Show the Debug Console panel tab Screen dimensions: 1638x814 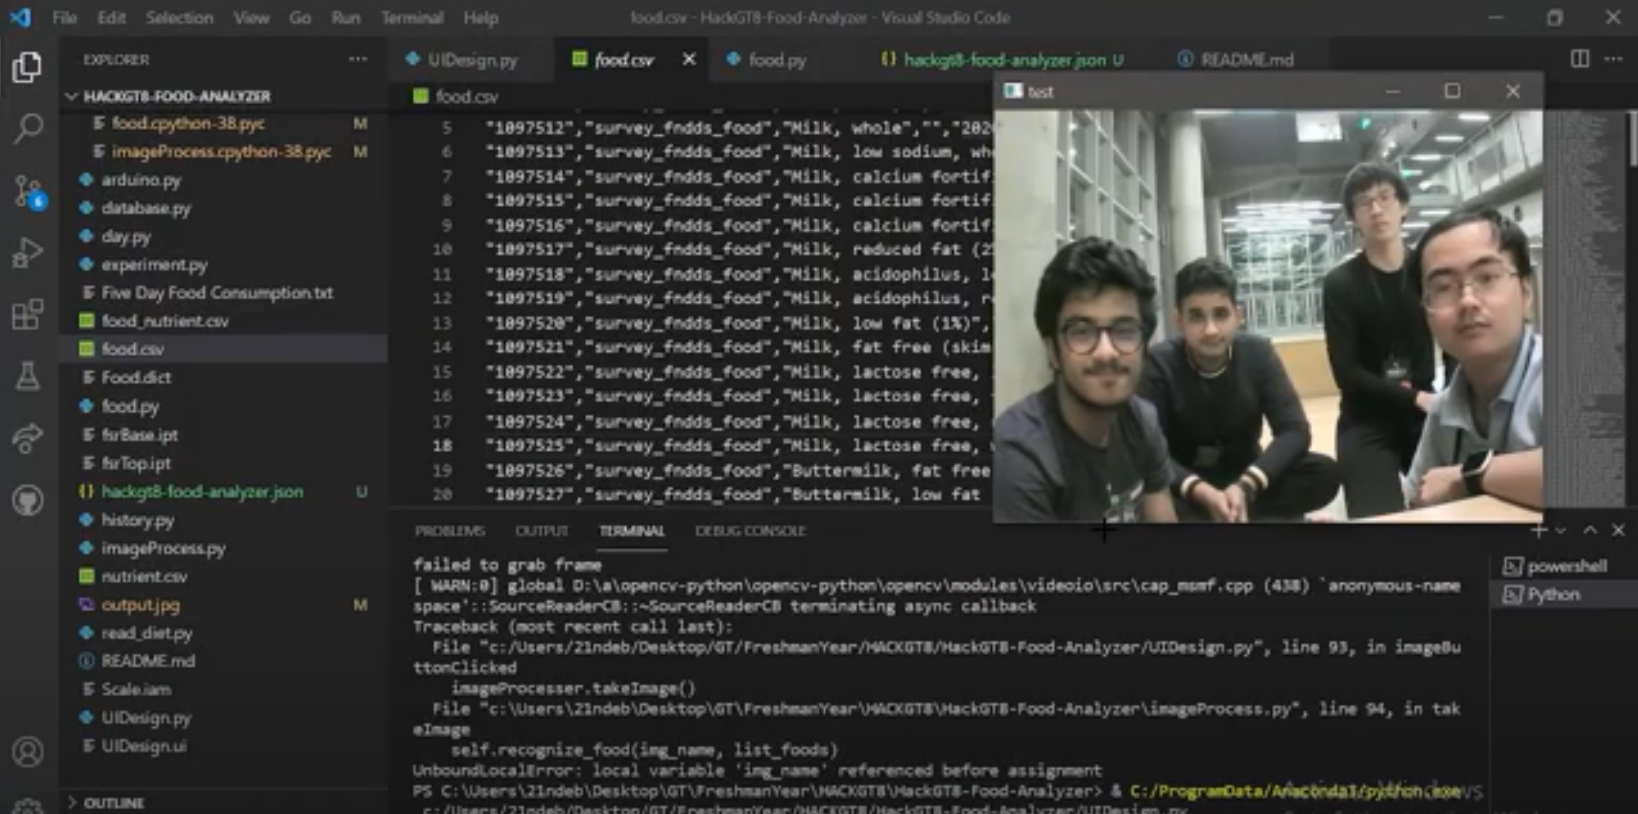click(x=750, y=531)
